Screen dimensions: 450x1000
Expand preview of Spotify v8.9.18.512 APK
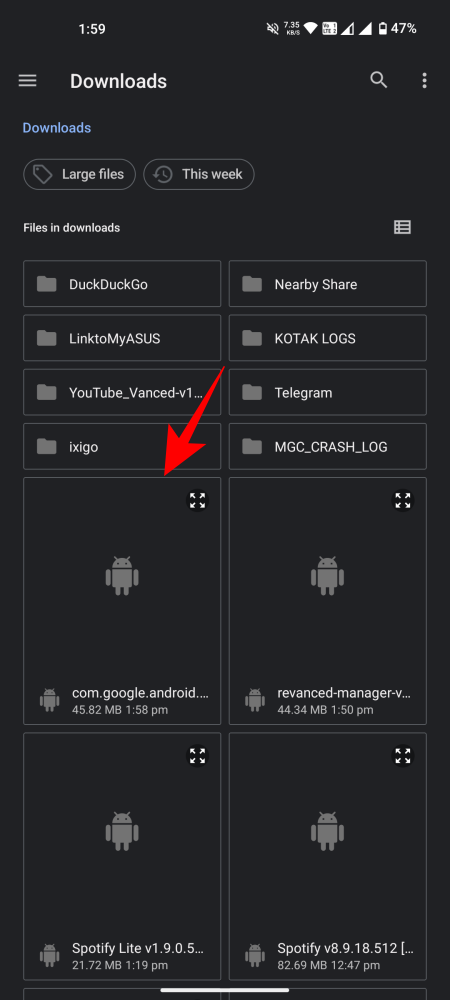pyautogui.click(x=403, y=756)
